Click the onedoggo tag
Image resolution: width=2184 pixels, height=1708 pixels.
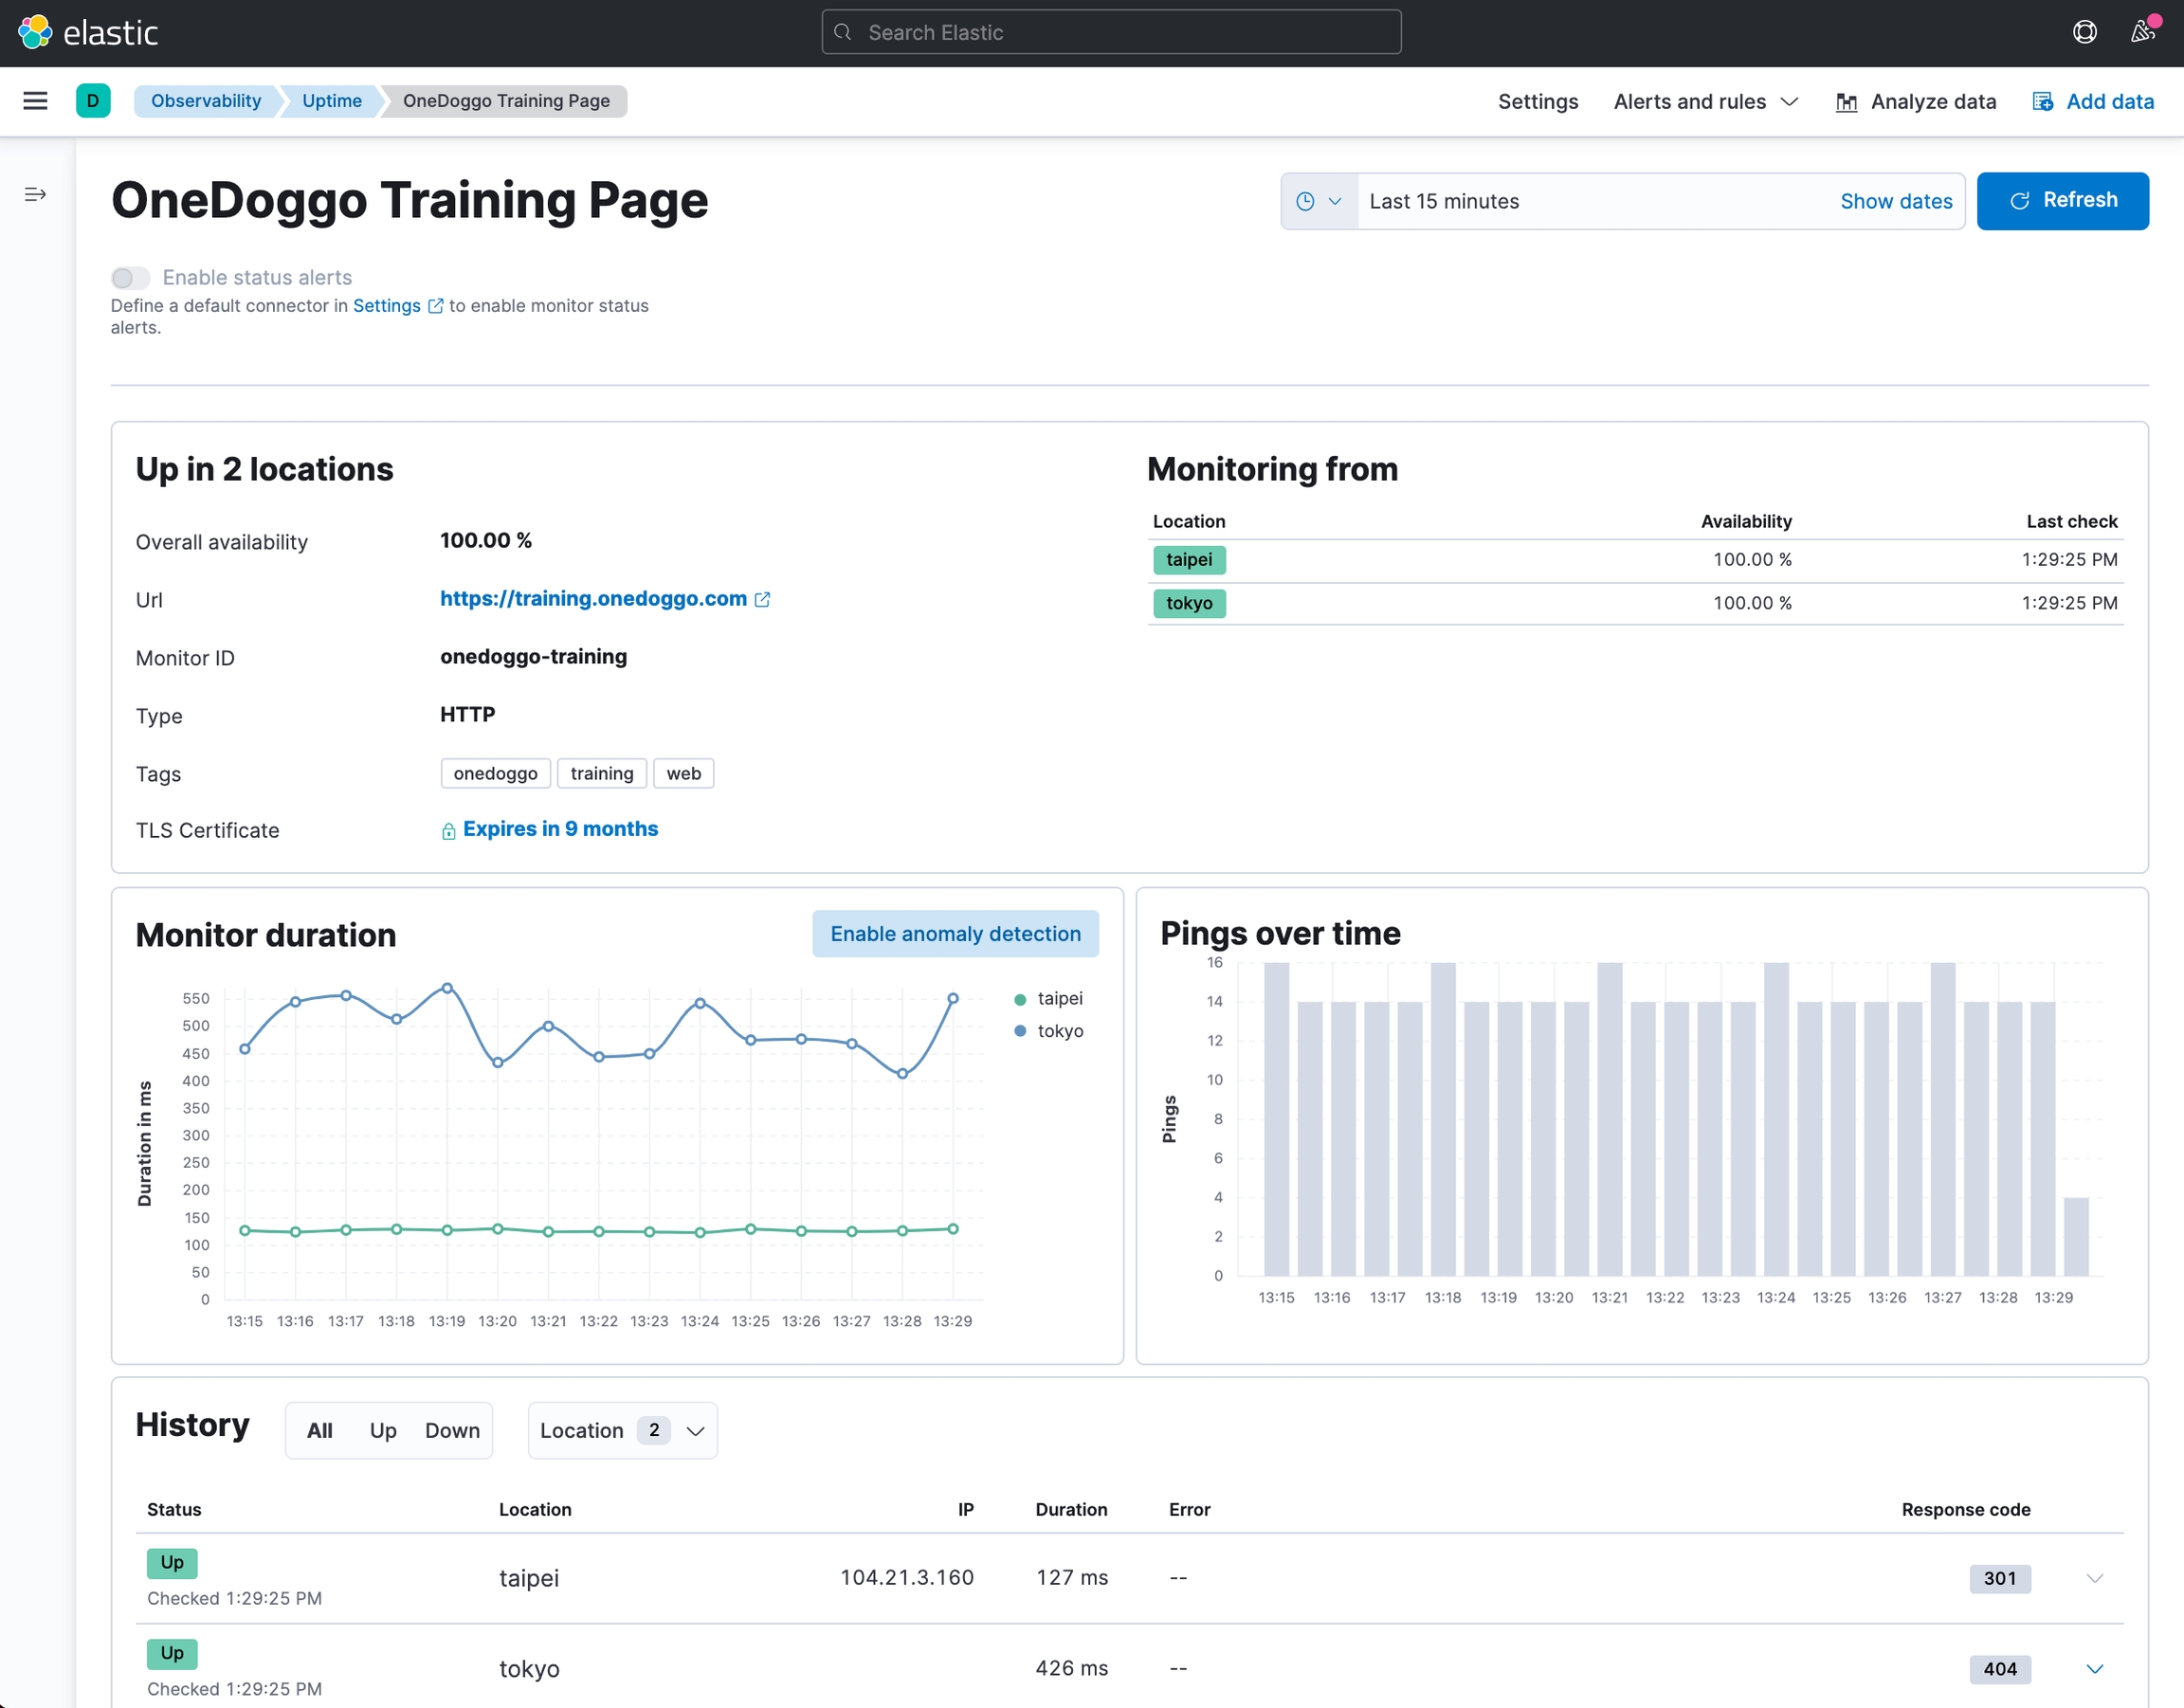[495, 773]
